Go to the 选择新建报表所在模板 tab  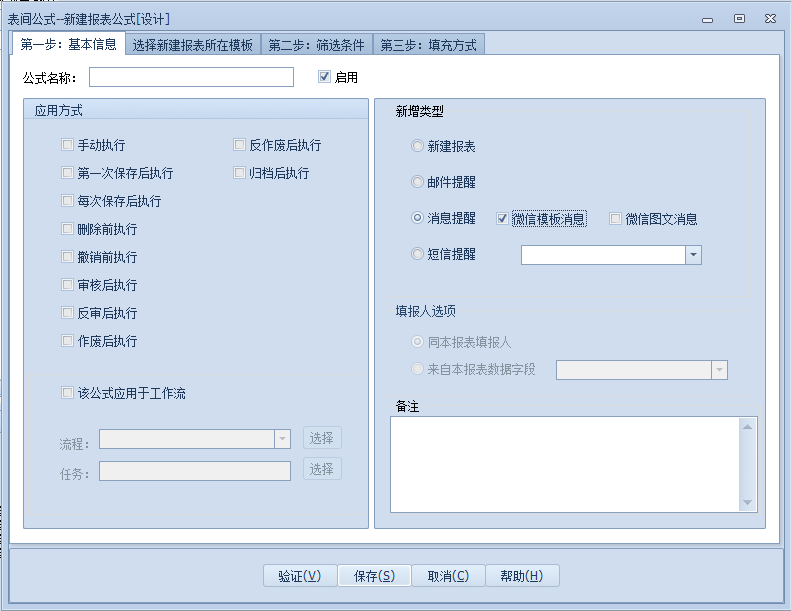point(192,45)
